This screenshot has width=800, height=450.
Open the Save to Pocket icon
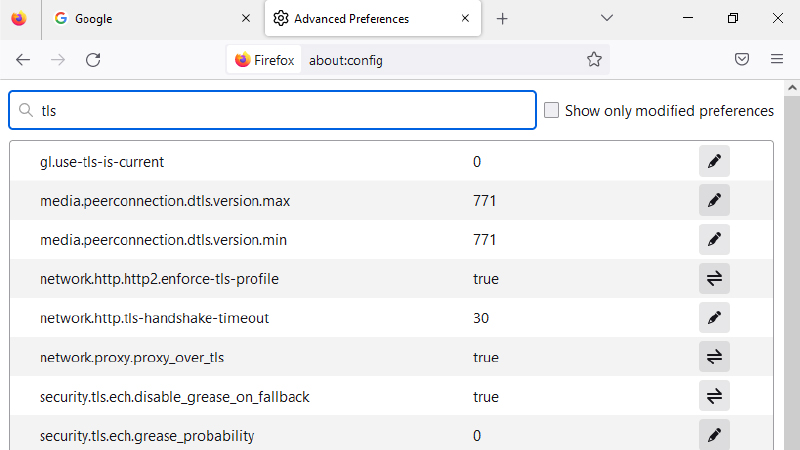742,59
